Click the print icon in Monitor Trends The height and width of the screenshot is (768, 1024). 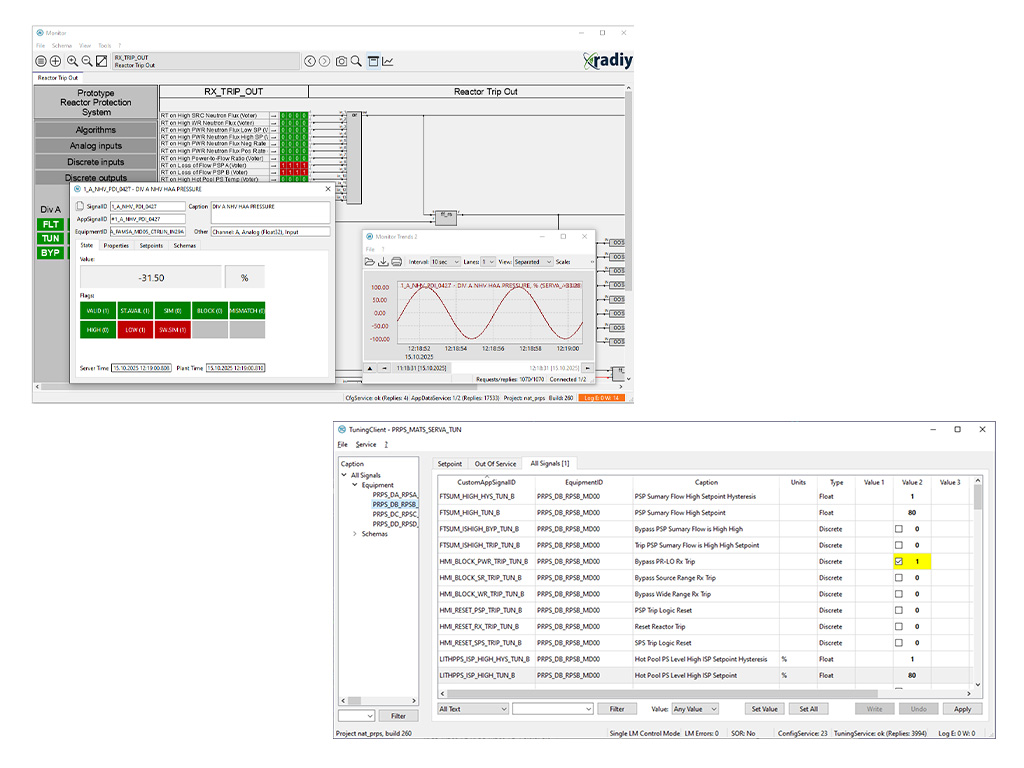[x=397, y=262]
